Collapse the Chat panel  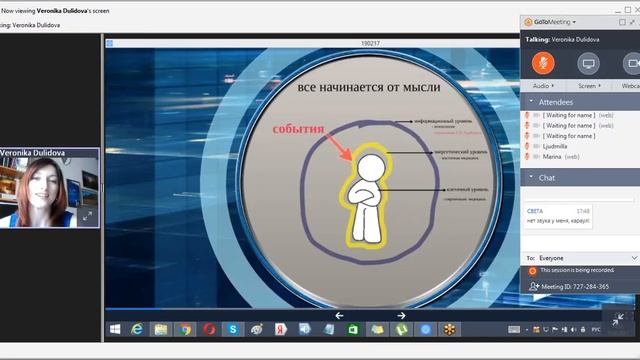(x=531, y=177)
